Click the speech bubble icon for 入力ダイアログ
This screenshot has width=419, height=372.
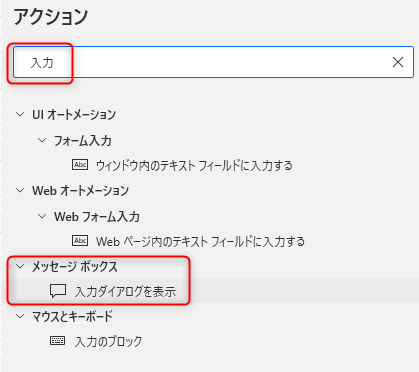click(x=58, y=291)
